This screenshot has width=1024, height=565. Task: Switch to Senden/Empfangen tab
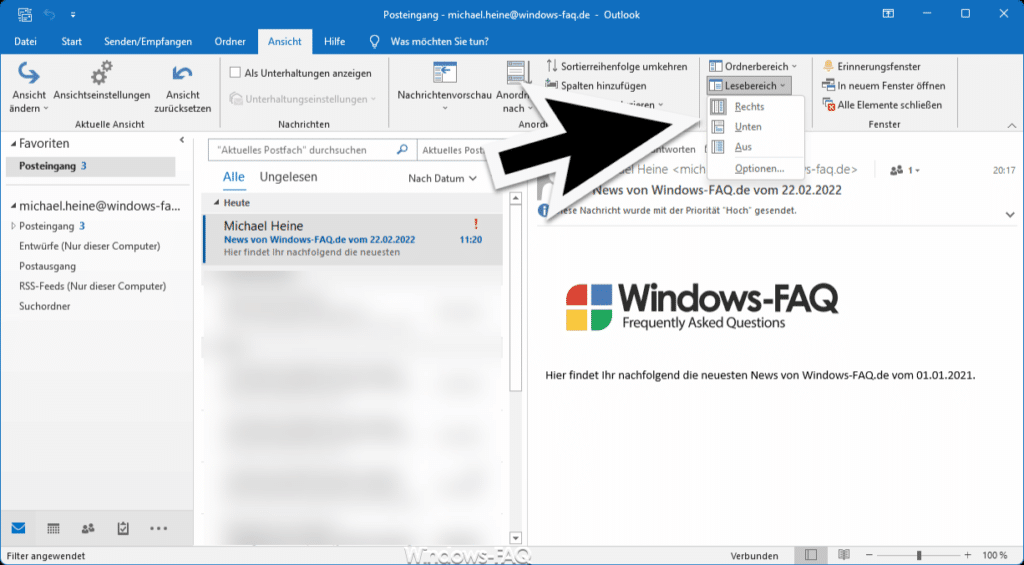coord(148,41)
